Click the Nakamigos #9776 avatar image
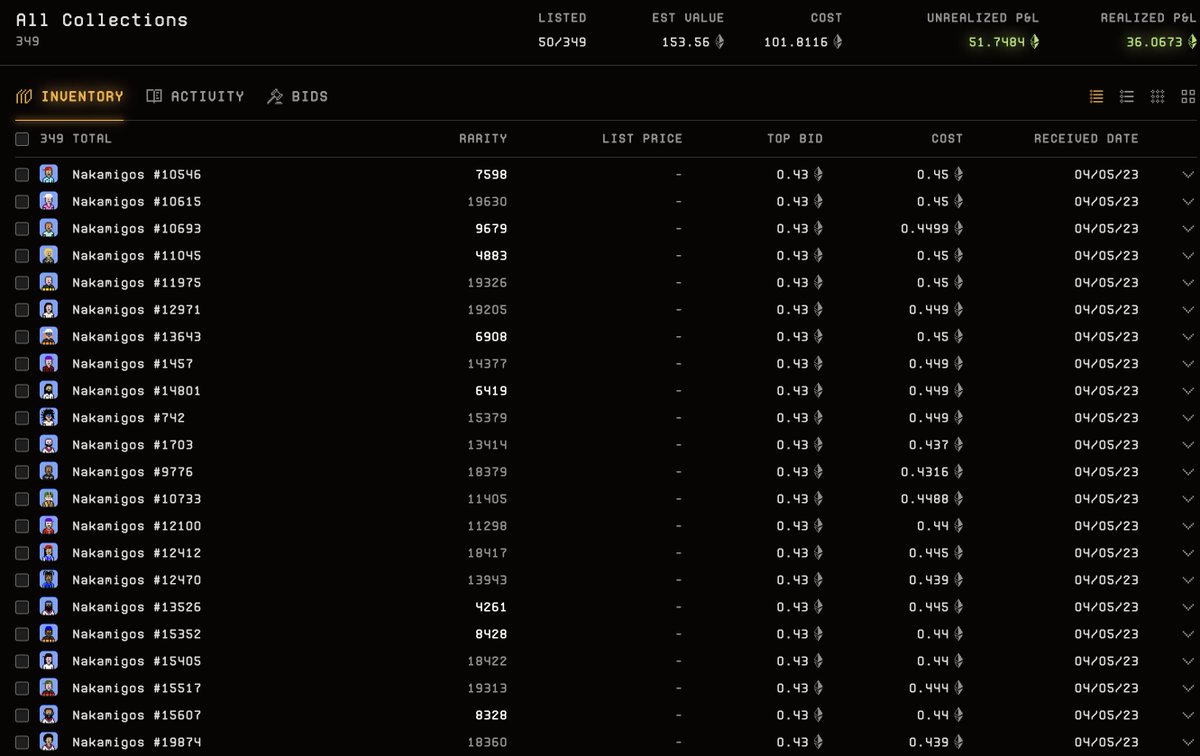The width and height of the screenshot is (1200, 756). point(48,471)
